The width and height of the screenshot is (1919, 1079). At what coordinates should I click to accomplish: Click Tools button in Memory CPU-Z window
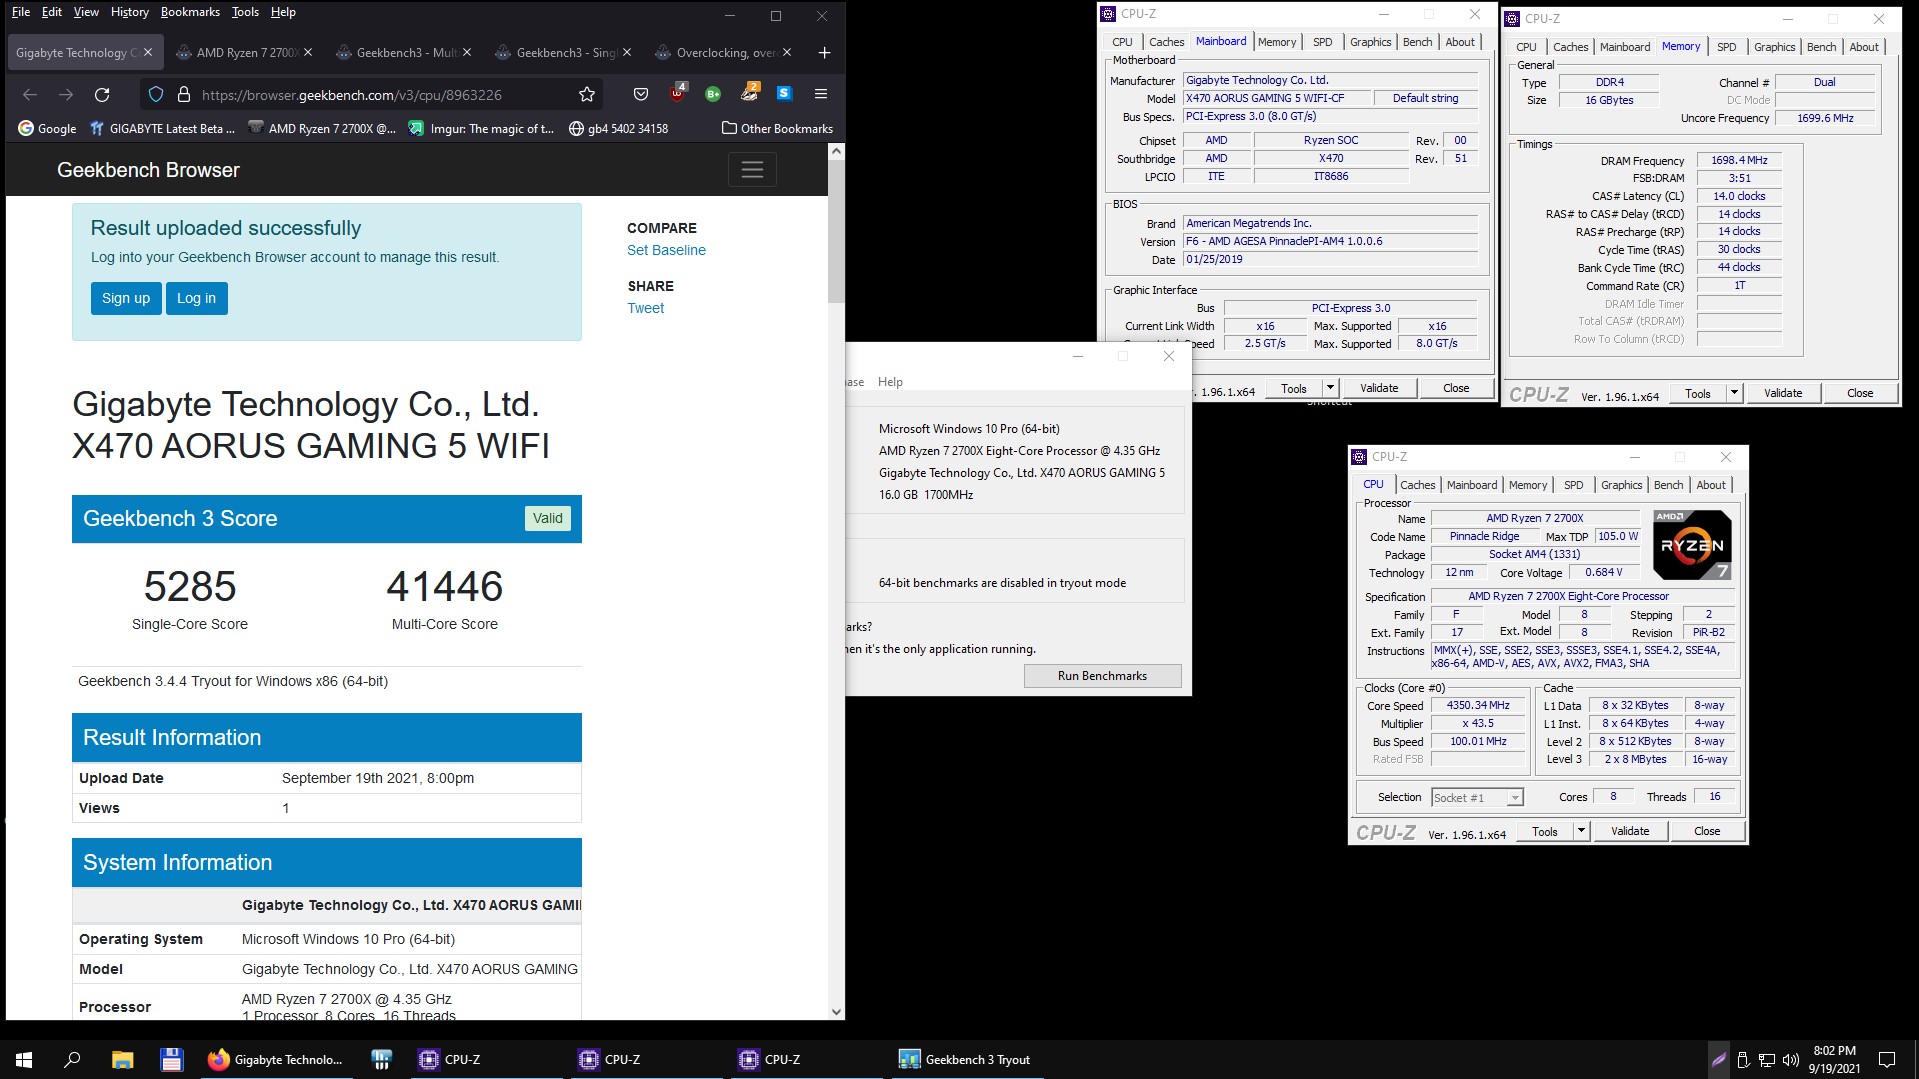coord(1698,393)
